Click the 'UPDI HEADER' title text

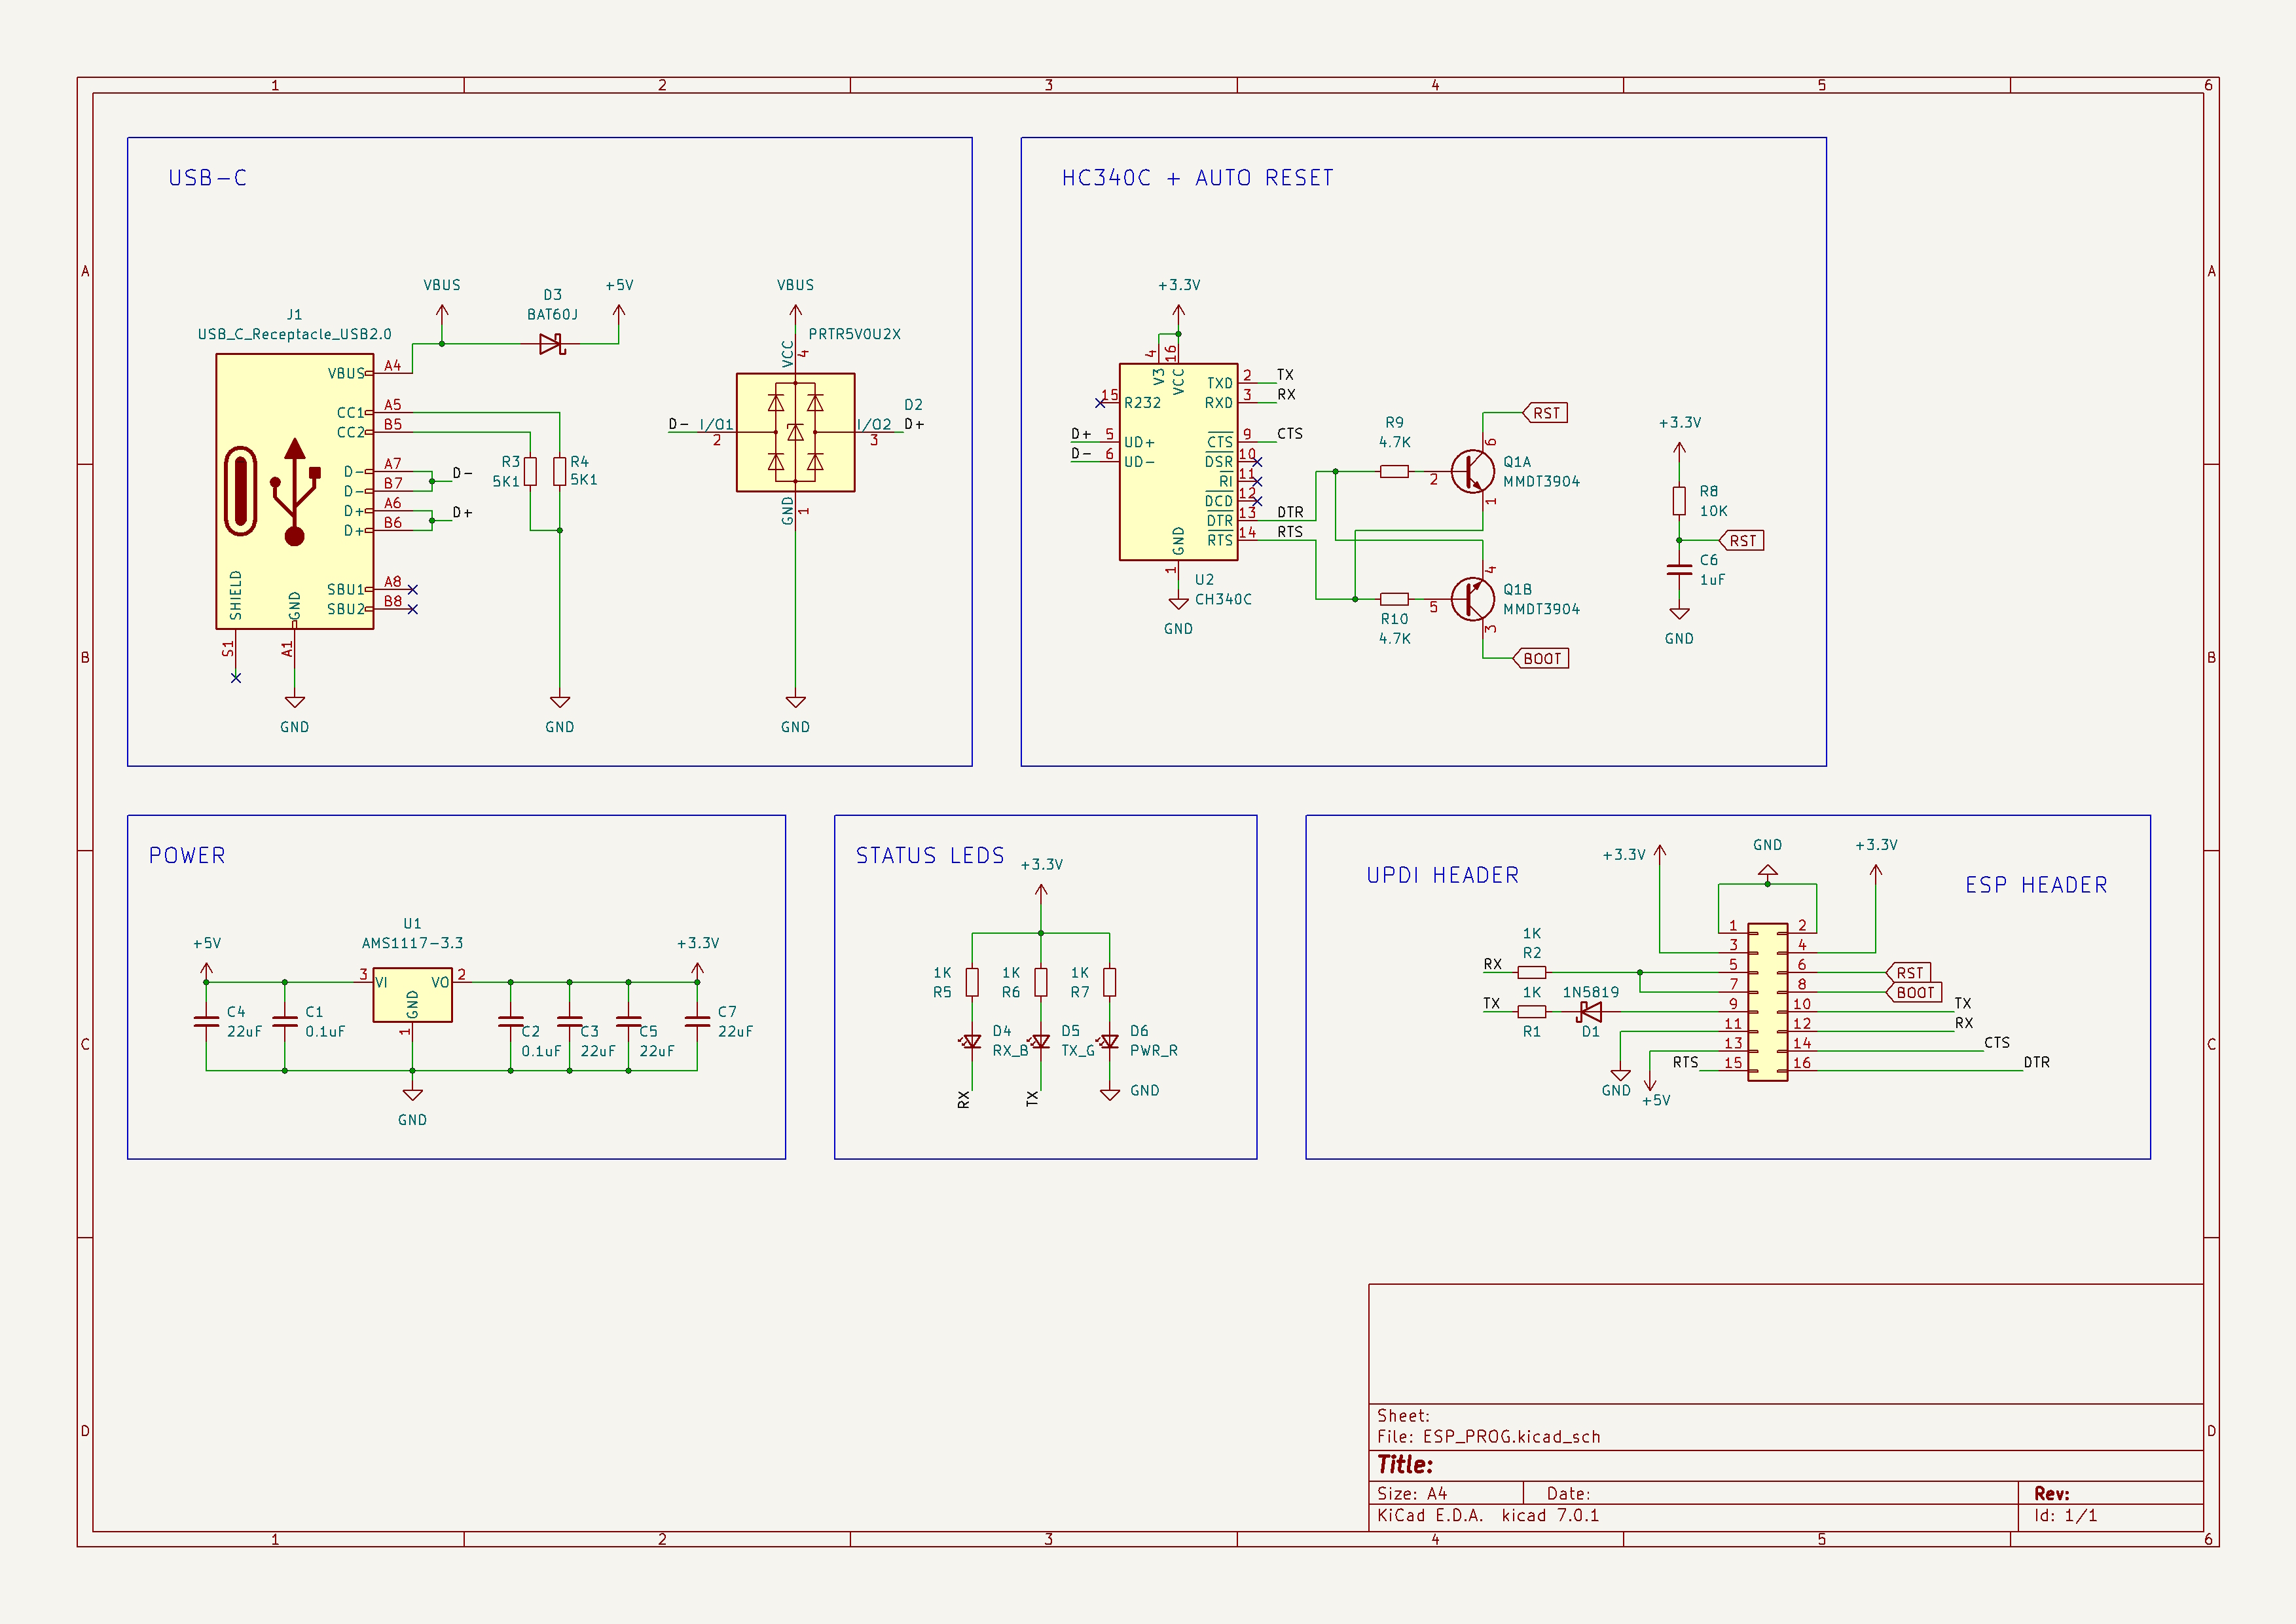pyautogui.click(x=1442, y=875)
